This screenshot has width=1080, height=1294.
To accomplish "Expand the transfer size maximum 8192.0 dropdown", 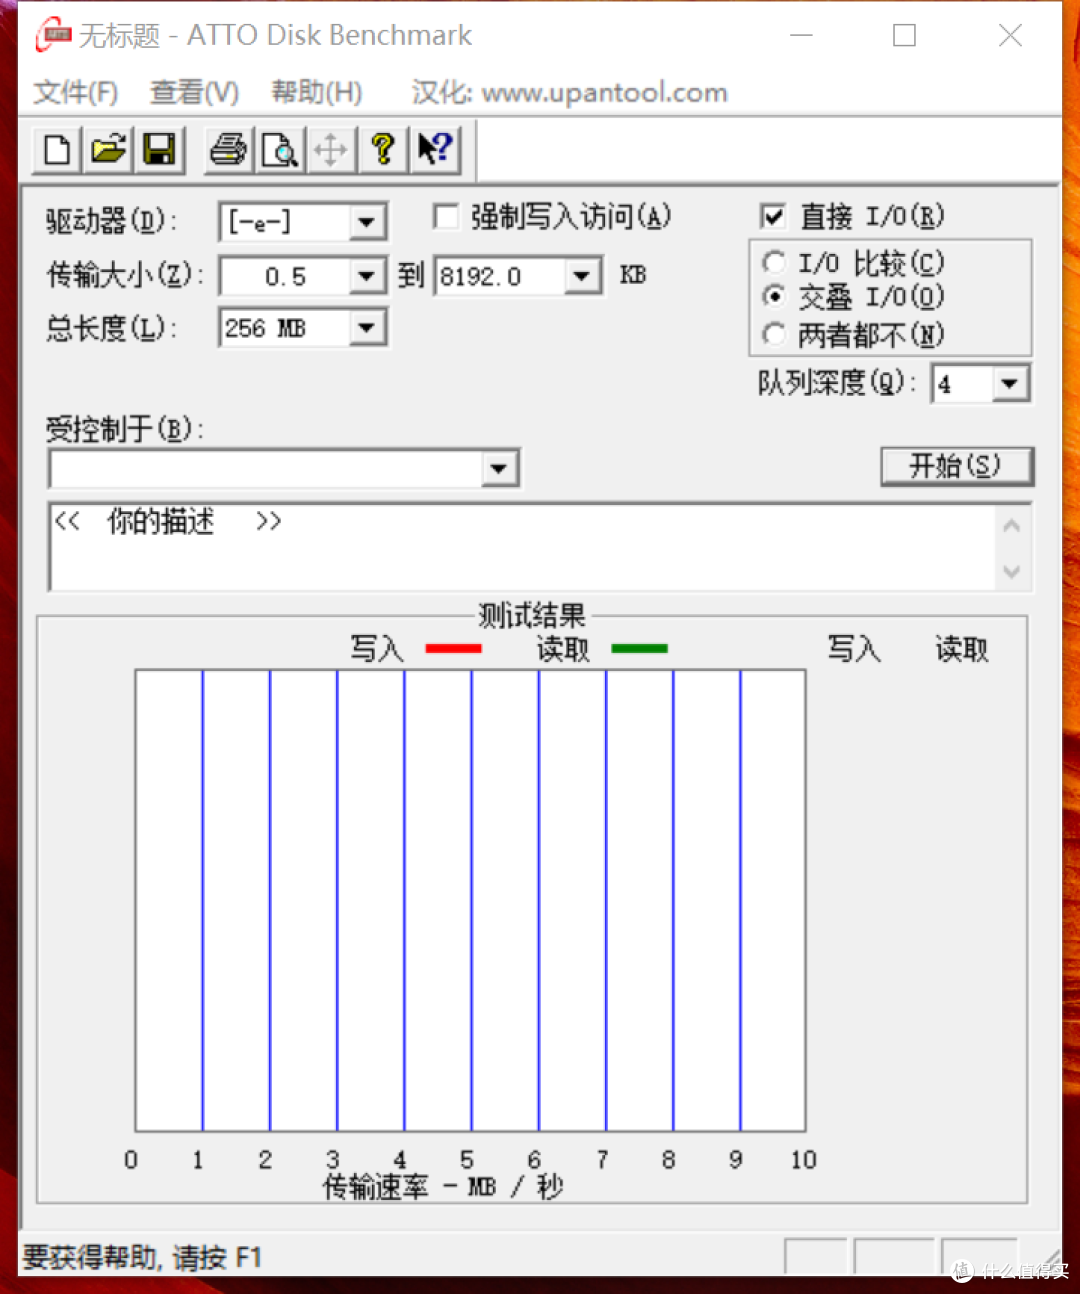I will coord(582,275).
